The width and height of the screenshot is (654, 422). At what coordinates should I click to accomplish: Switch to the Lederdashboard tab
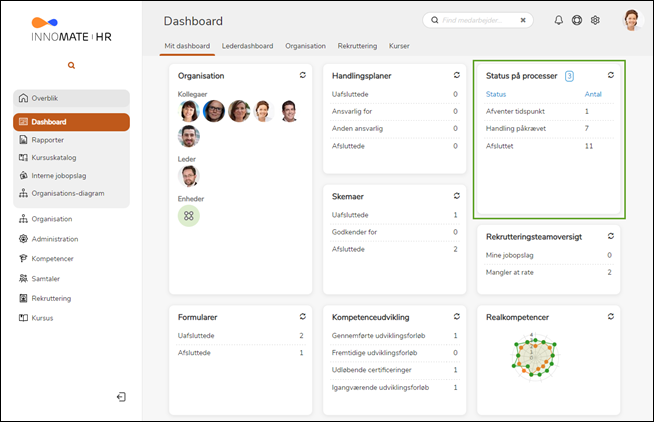click(x=246, y=46)
